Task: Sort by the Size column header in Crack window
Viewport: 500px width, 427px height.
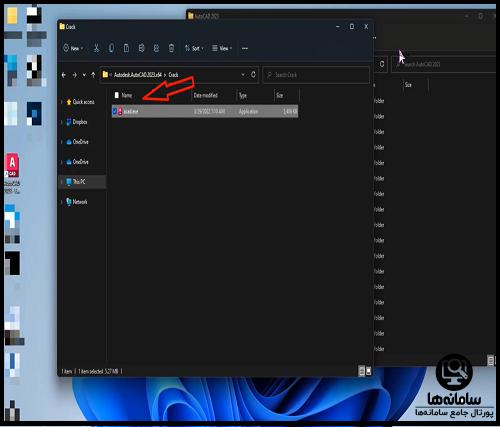Action: pyautogui.click(x=279, y=95)
